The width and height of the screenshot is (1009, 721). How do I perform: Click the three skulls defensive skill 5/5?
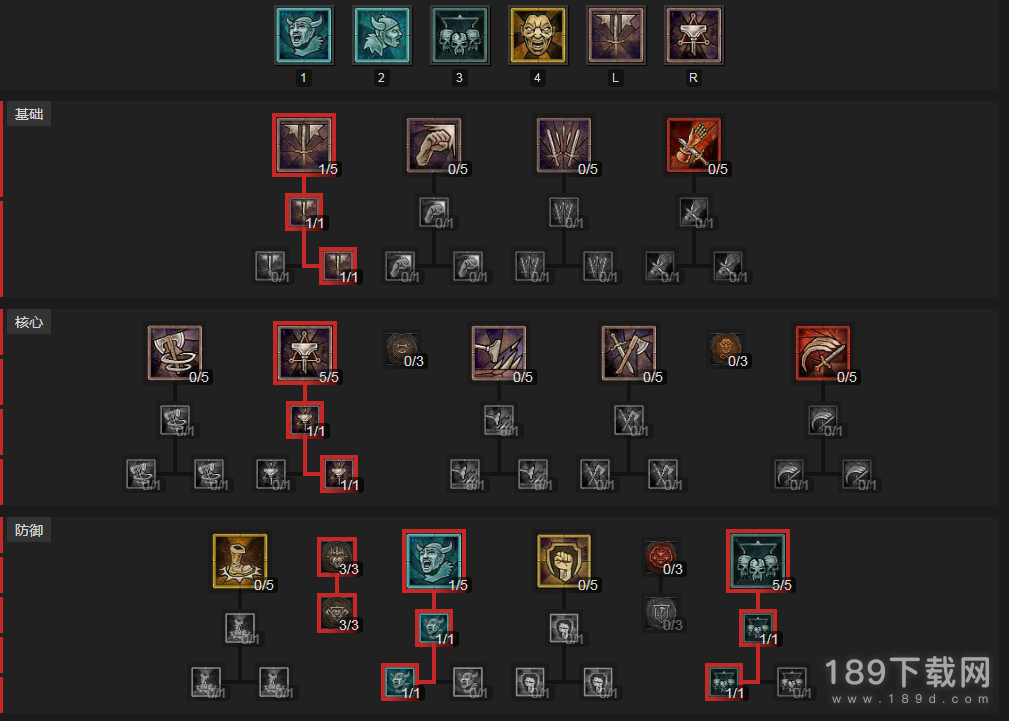[758, 561]
